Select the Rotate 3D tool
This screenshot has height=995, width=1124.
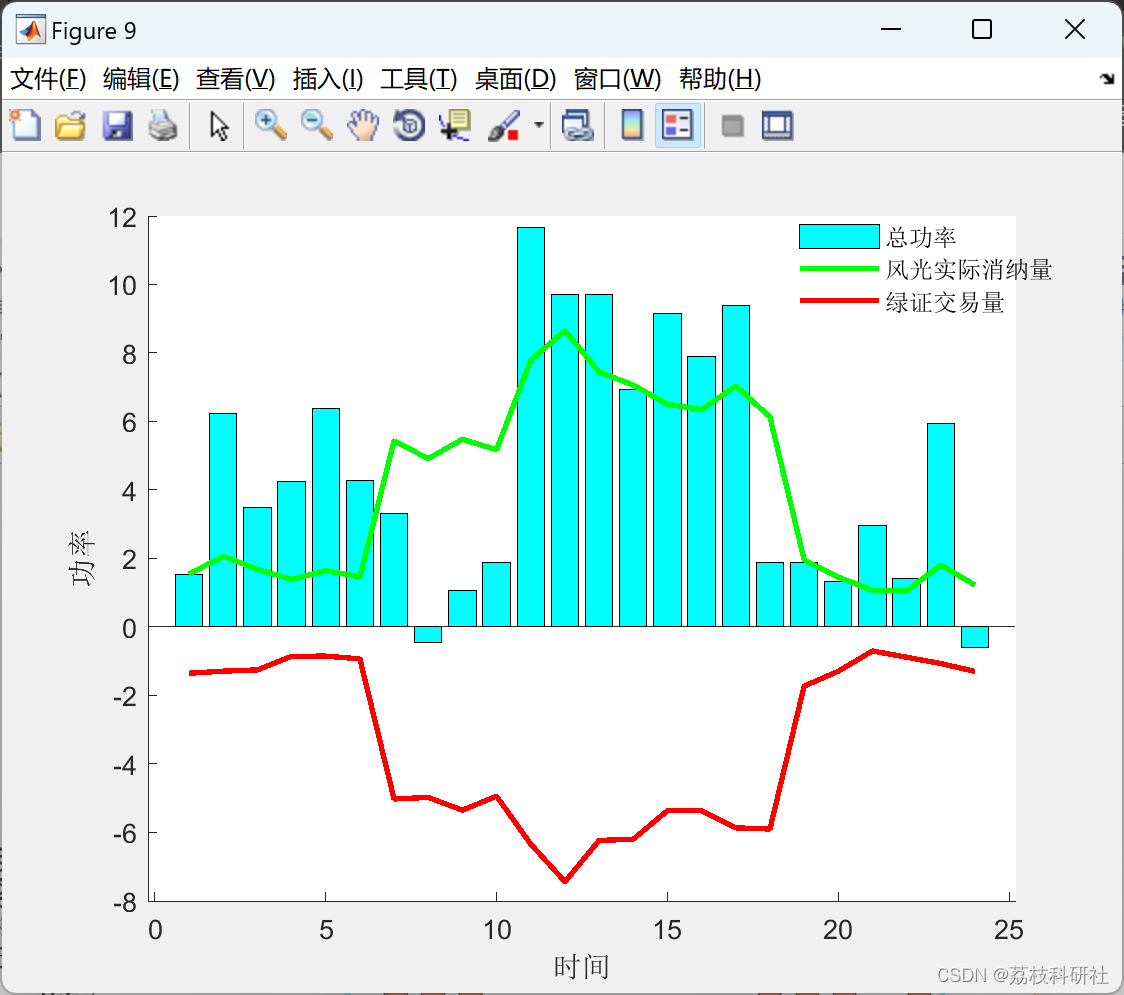(x=409, y=125)
